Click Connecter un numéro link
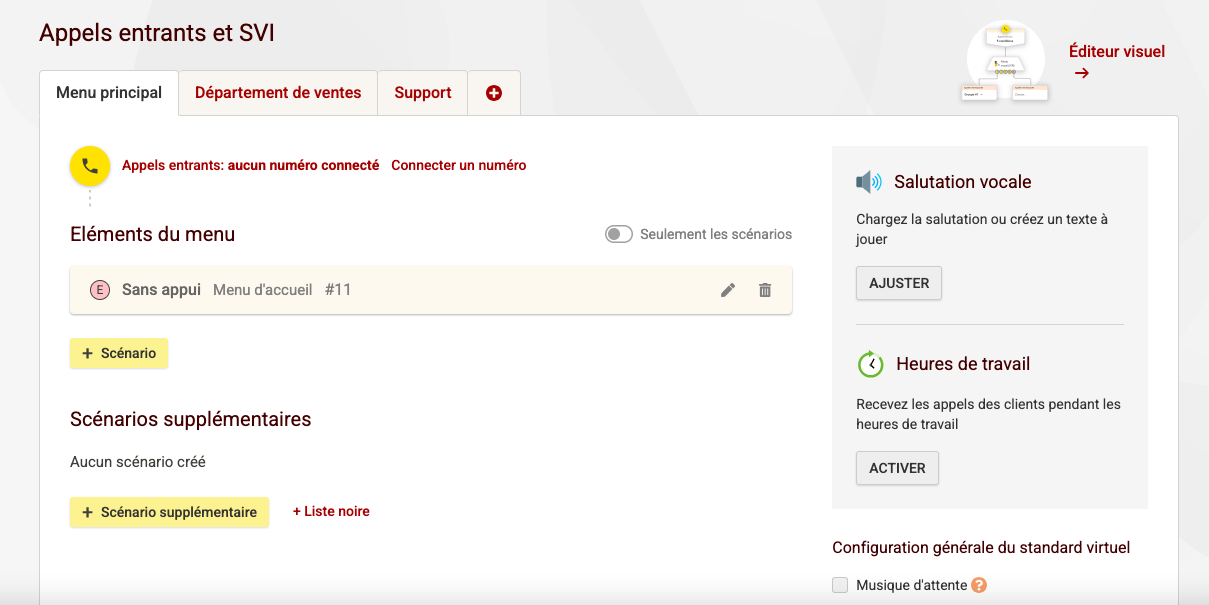1209x605 pixels. [458, 165]
